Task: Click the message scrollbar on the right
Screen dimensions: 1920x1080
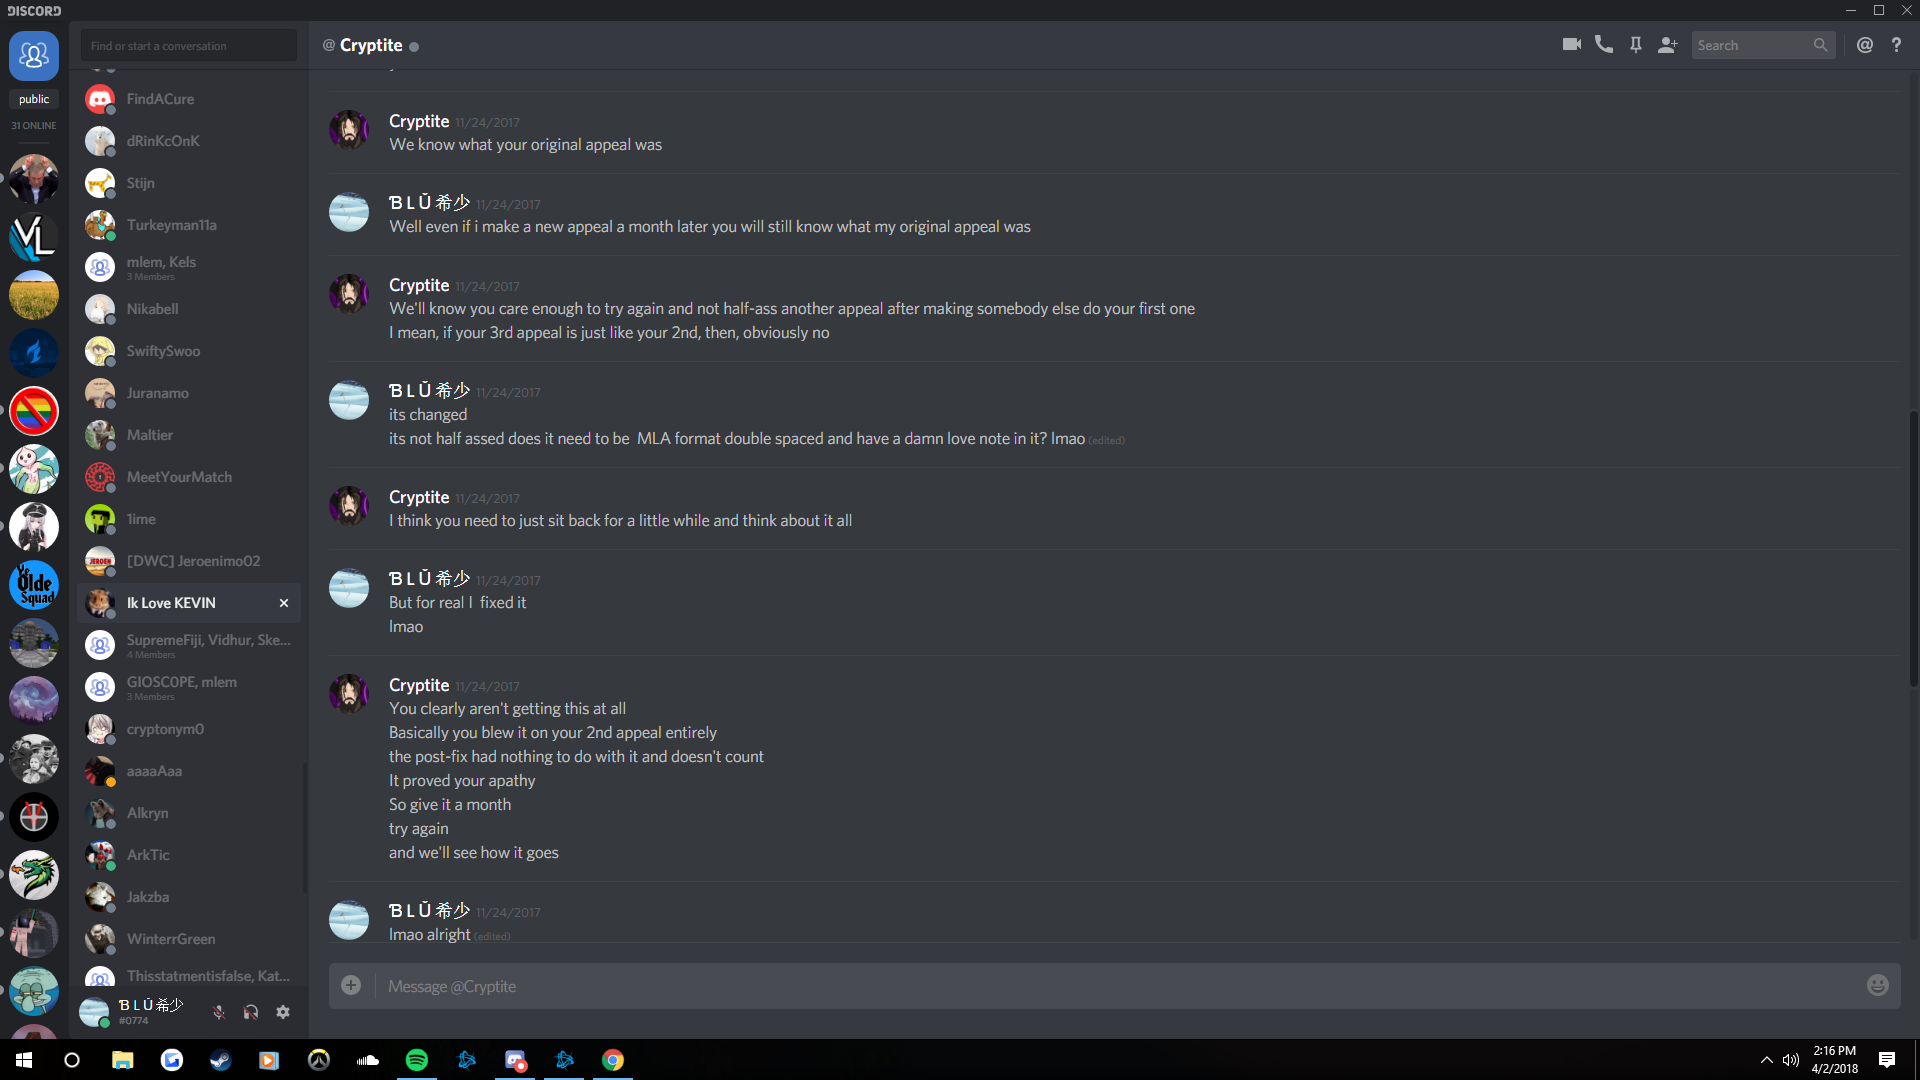Action: tap(1913, 548)
